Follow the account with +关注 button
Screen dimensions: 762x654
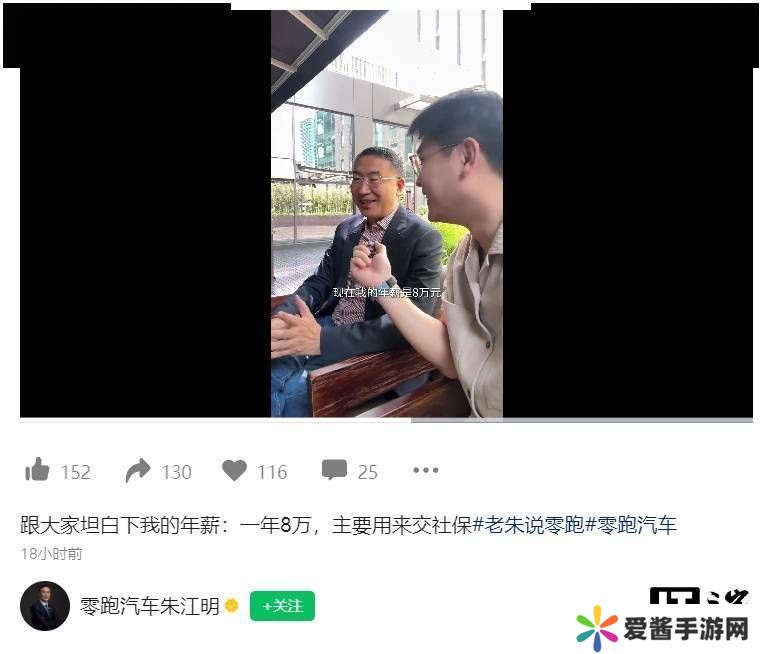[282, 606]
